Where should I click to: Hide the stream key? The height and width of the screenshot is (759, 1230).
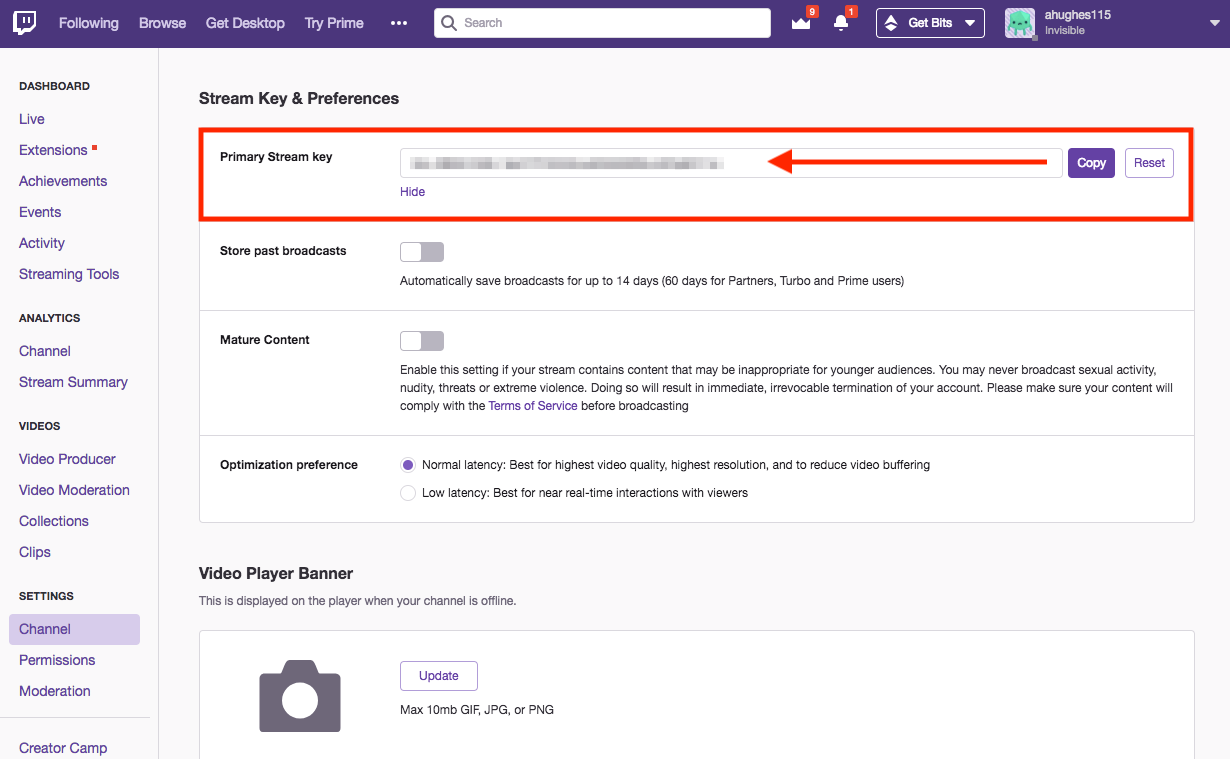point(412,192)
